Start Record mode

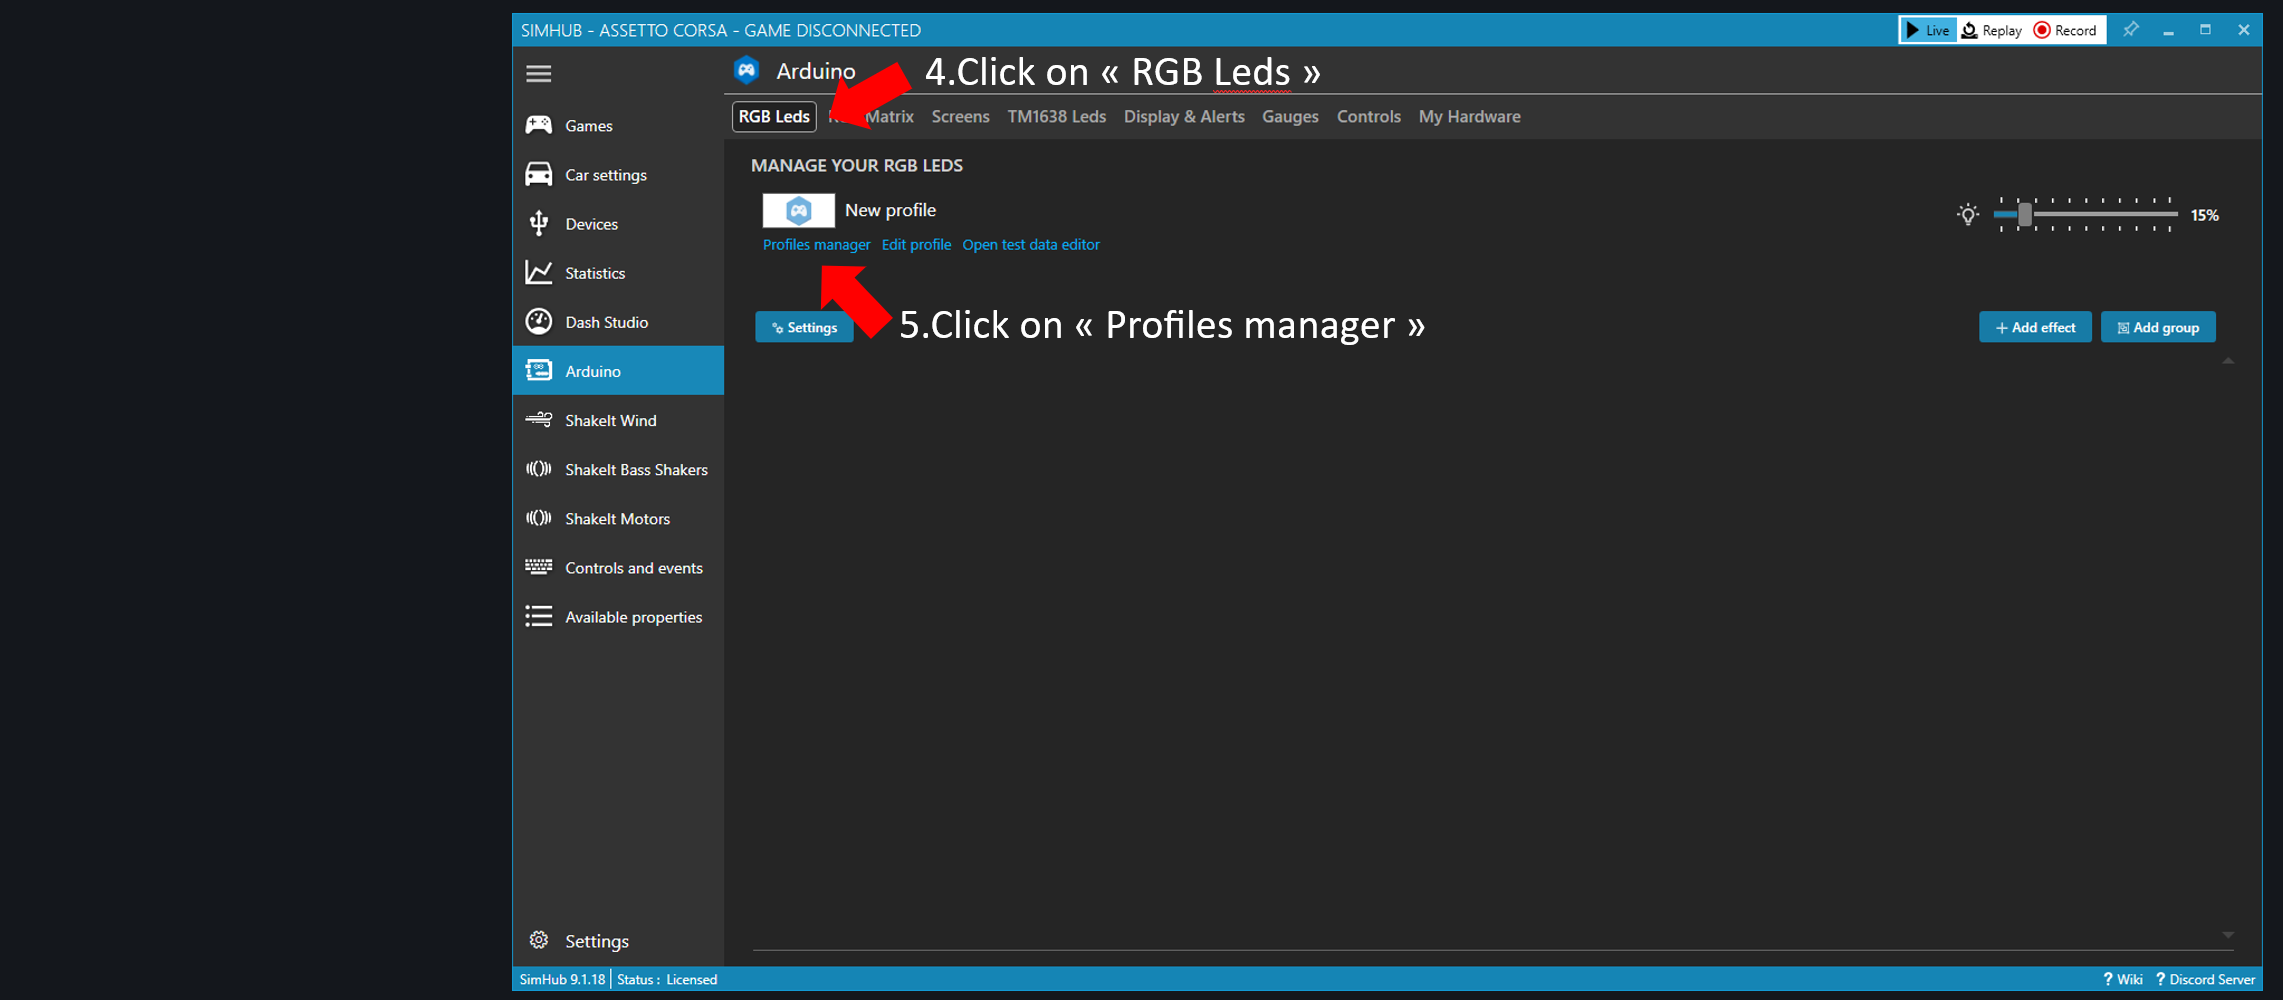point(2066,30)
